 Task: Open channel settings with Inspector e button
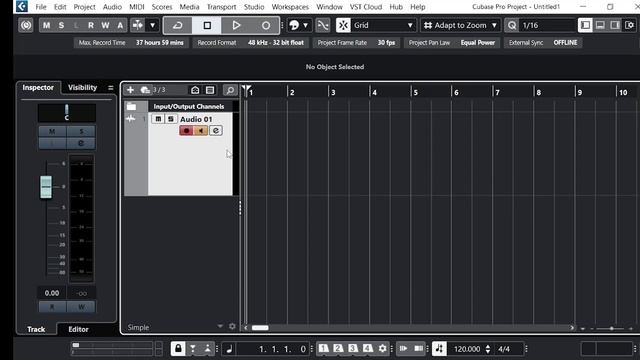click(81, 143)
